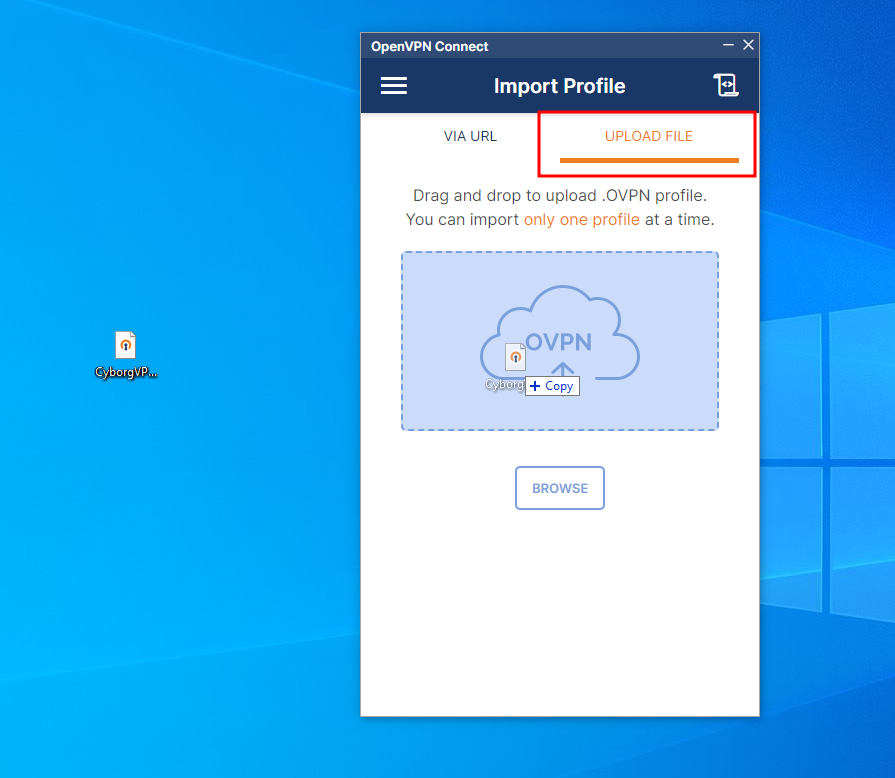Click the OVPN cloud upload drop zone

click(x=560, y=341)
